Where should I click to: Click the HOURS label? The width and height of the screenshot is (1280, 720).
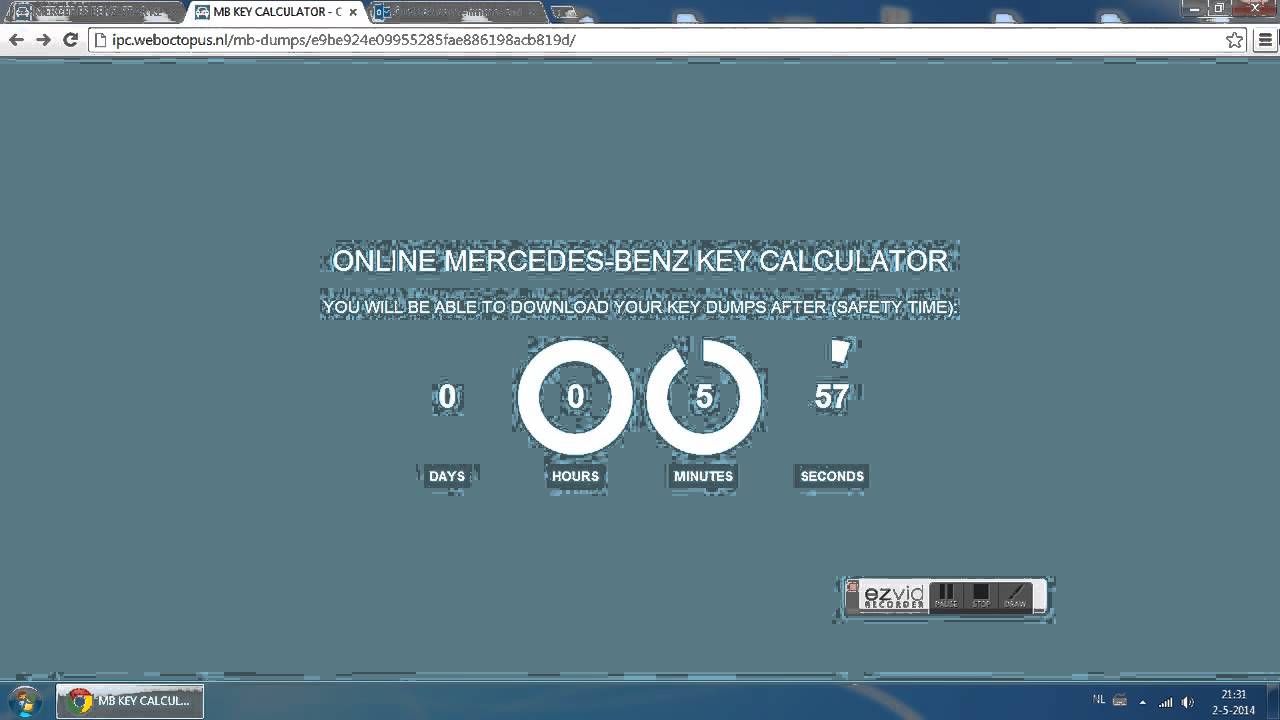point(575,476)
